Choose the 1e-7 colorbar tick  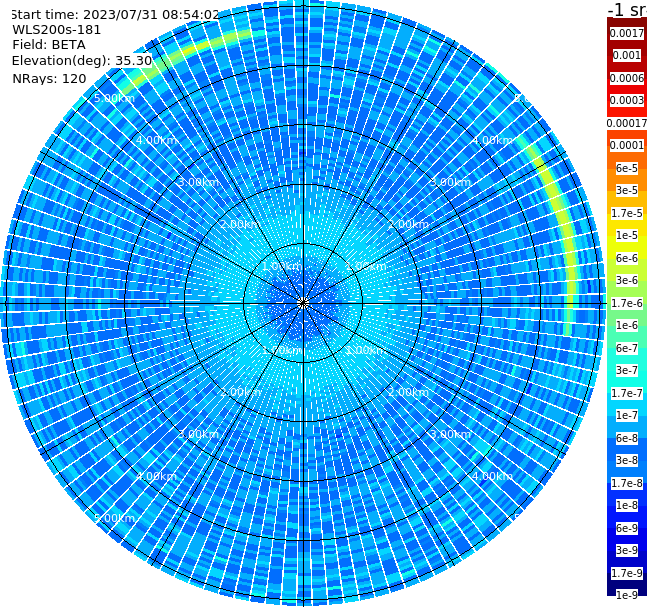coord(627,415)
